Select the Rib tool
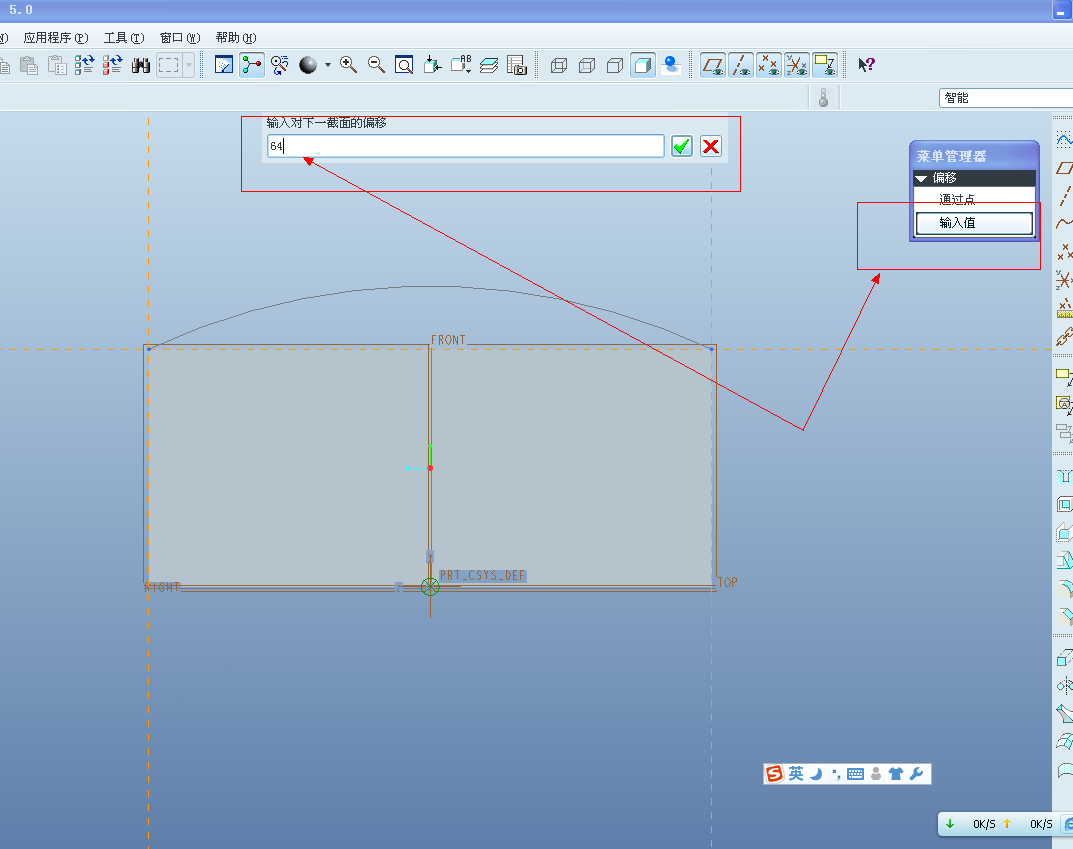The image size is (1073, 849). 1064,533
